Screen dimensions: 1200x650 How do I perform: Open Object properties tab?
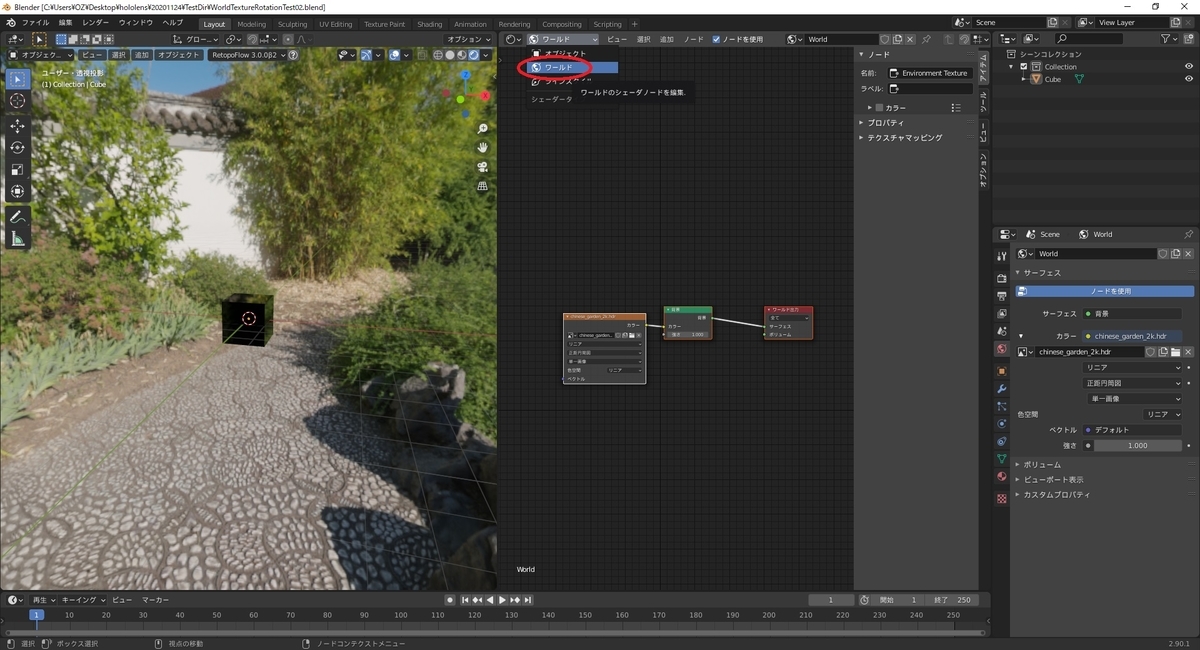coord(1001,371)
